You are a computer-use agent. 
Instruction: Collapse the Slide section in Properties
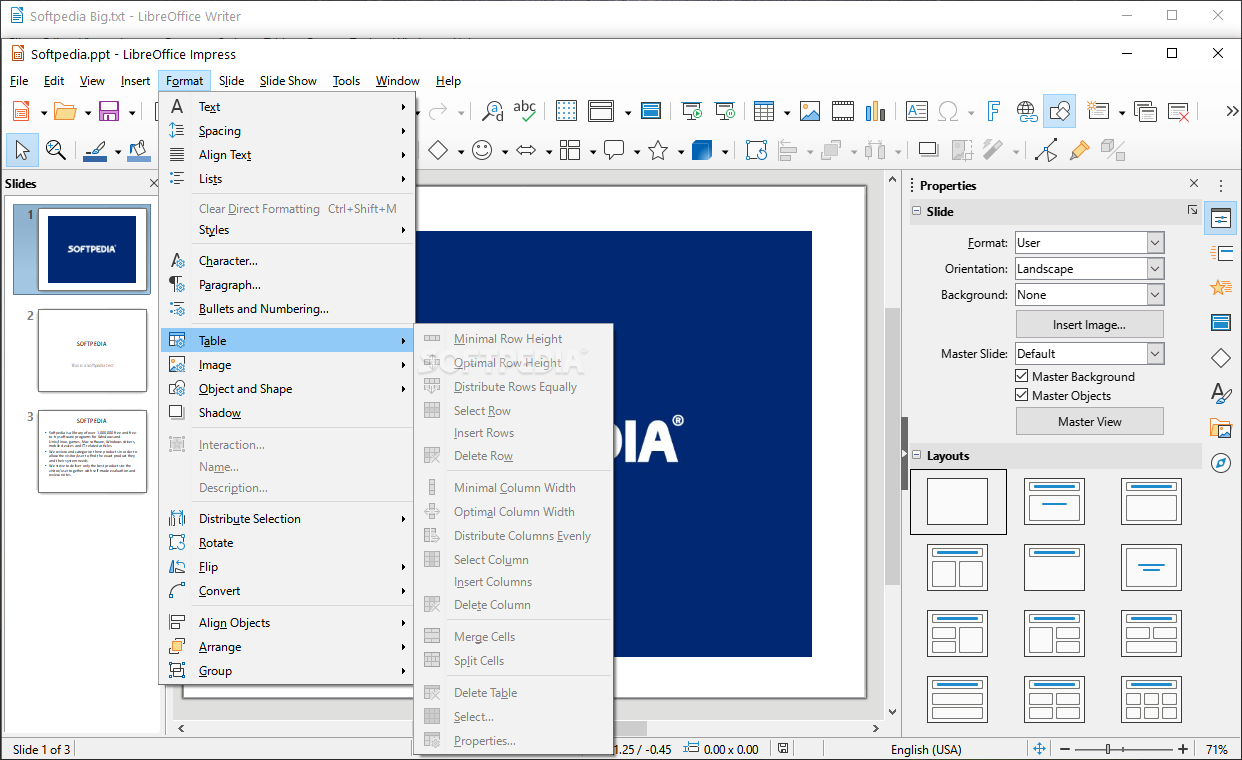(917, 212)
